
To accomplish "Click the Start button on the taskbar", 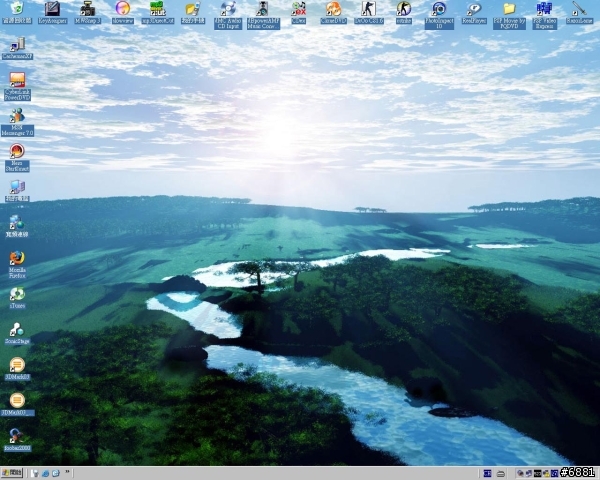I will point(11,473).
